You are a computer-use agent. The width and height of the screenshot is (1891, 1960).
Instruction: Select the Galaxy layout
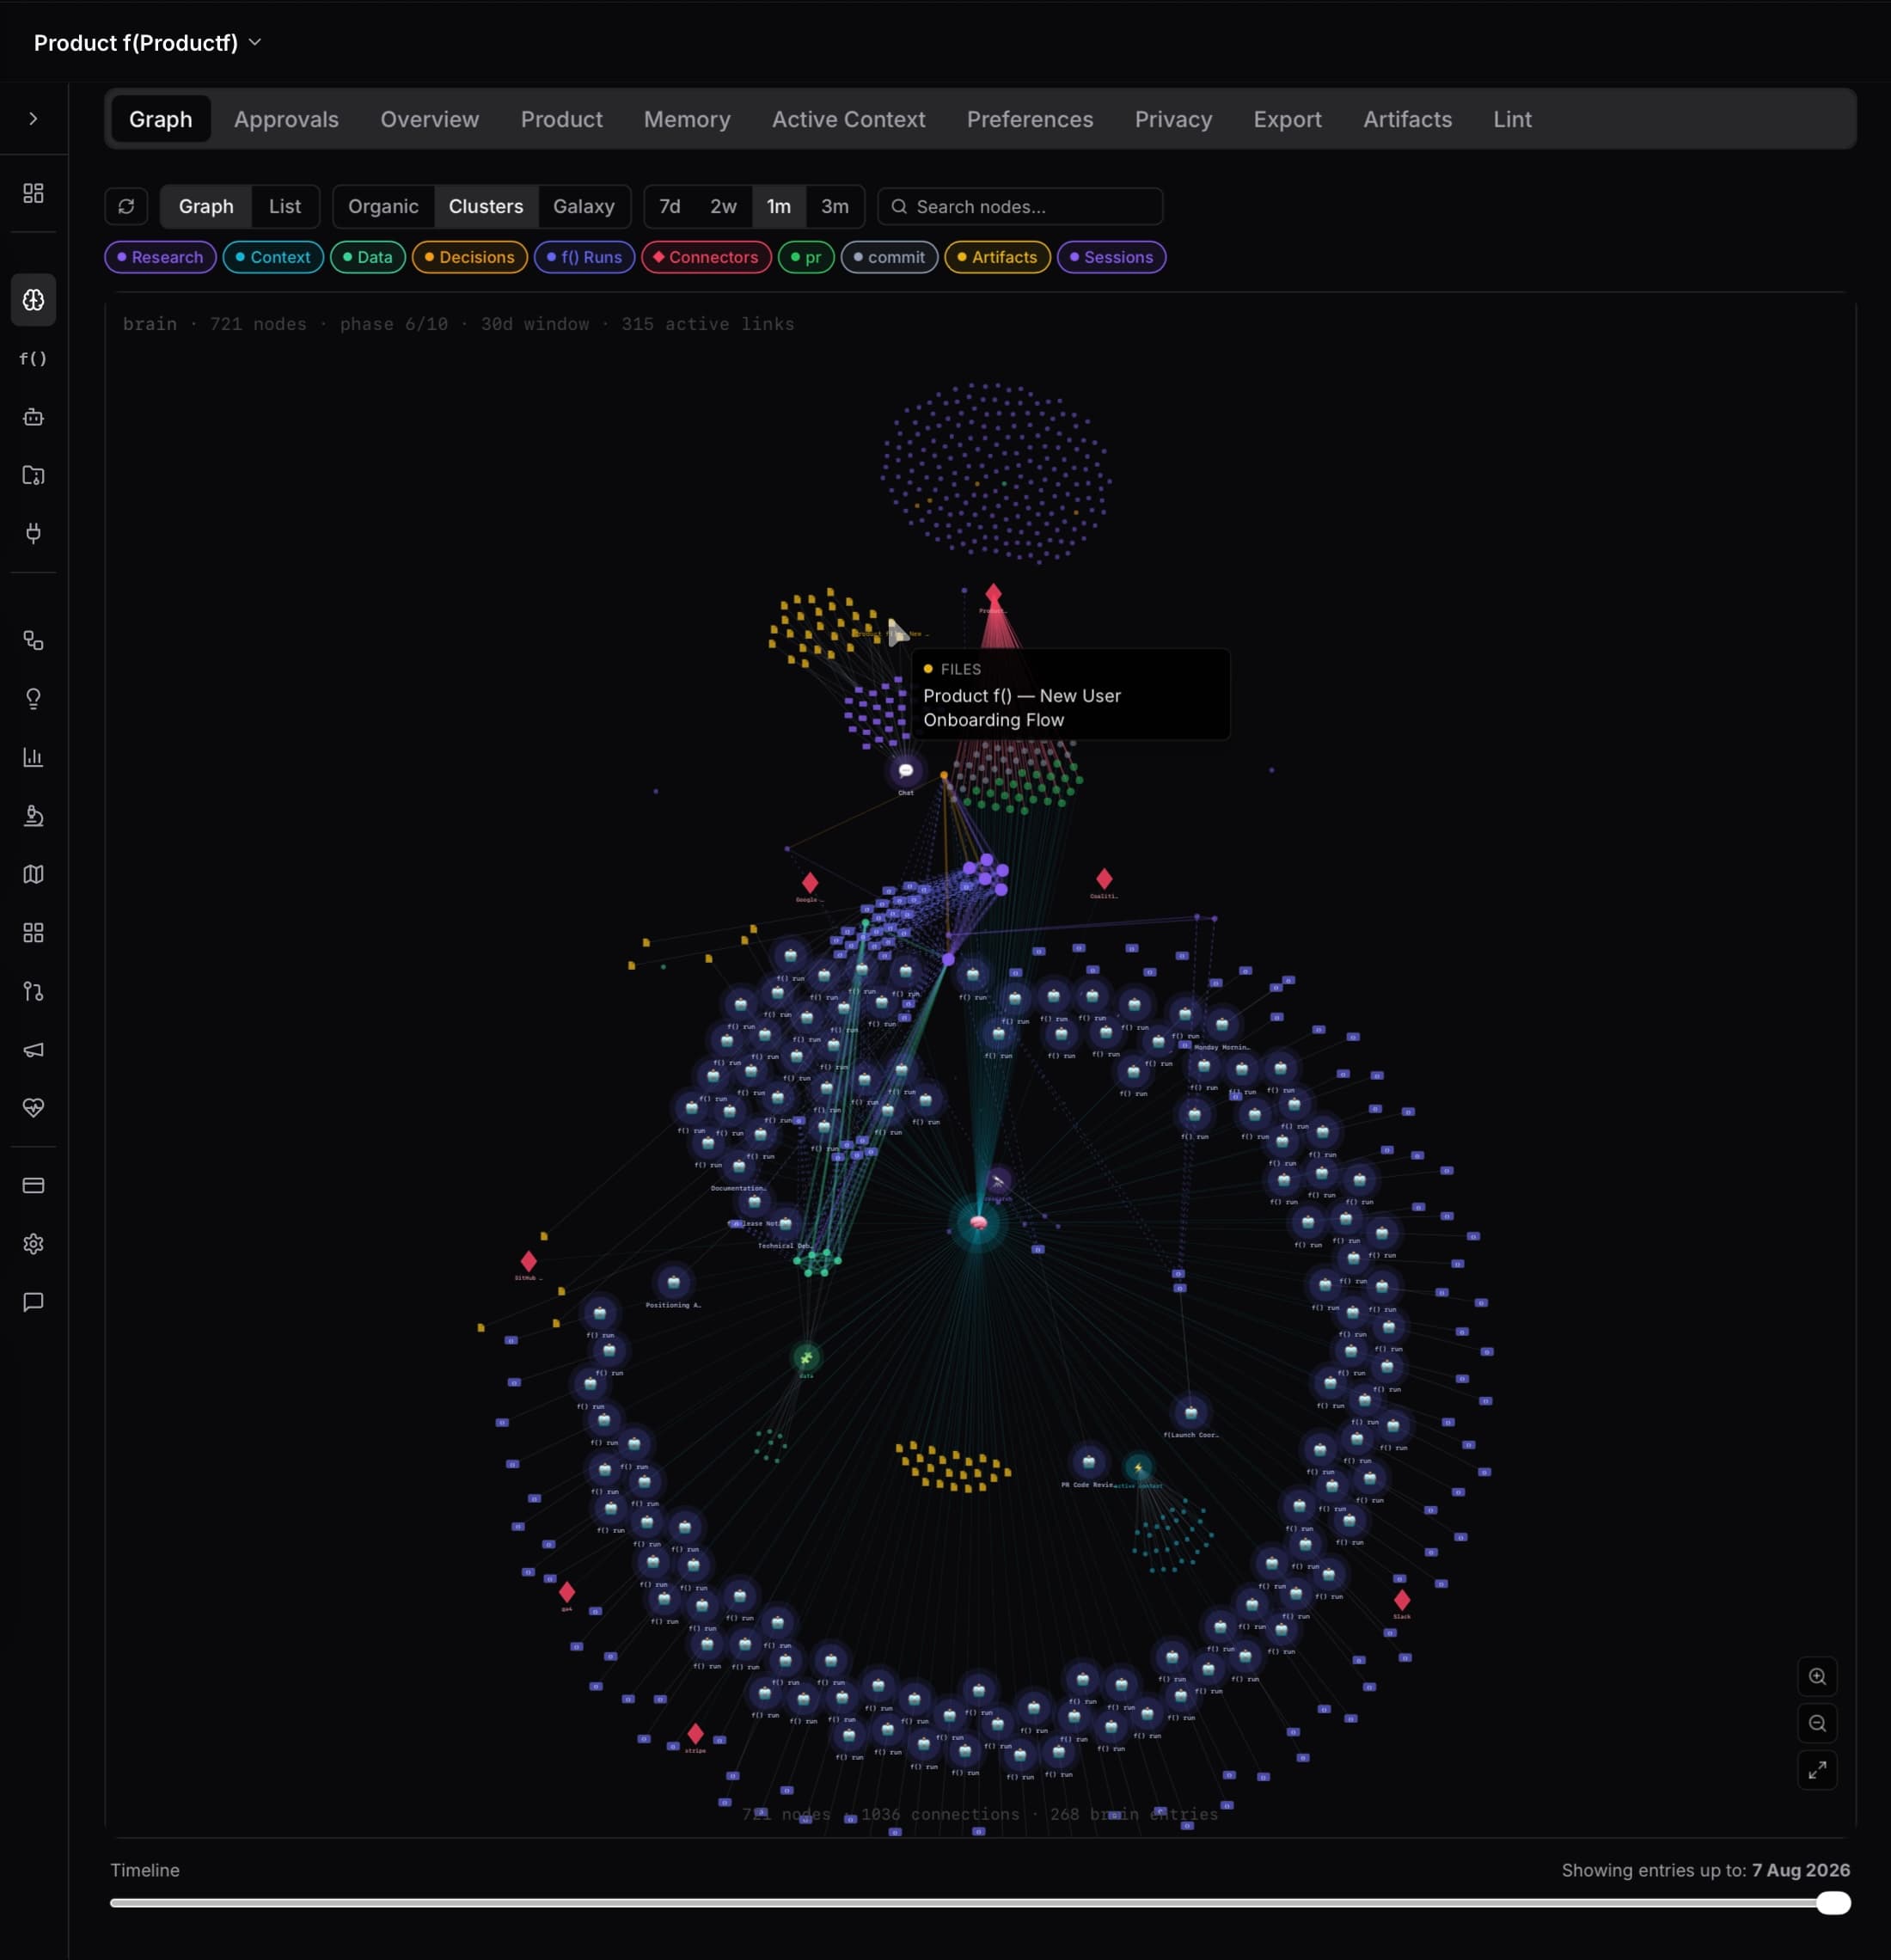click(583, 206)
